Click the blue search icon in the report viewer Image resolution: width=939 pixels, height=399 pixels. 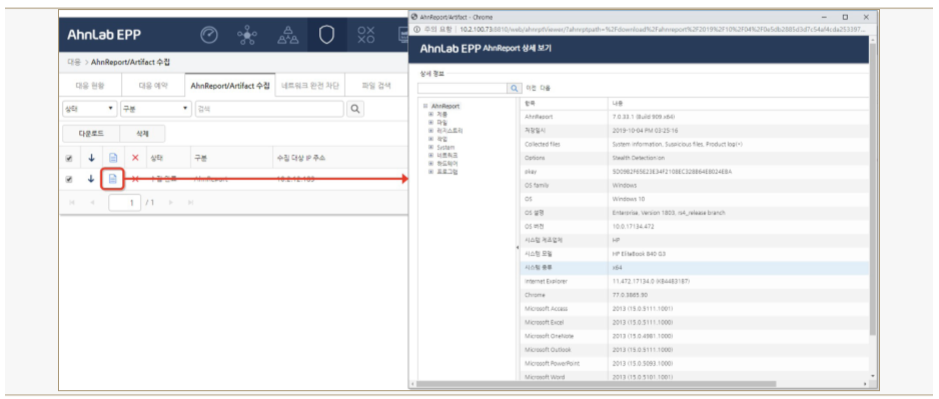pyautogui.click(x=514, y=88)
